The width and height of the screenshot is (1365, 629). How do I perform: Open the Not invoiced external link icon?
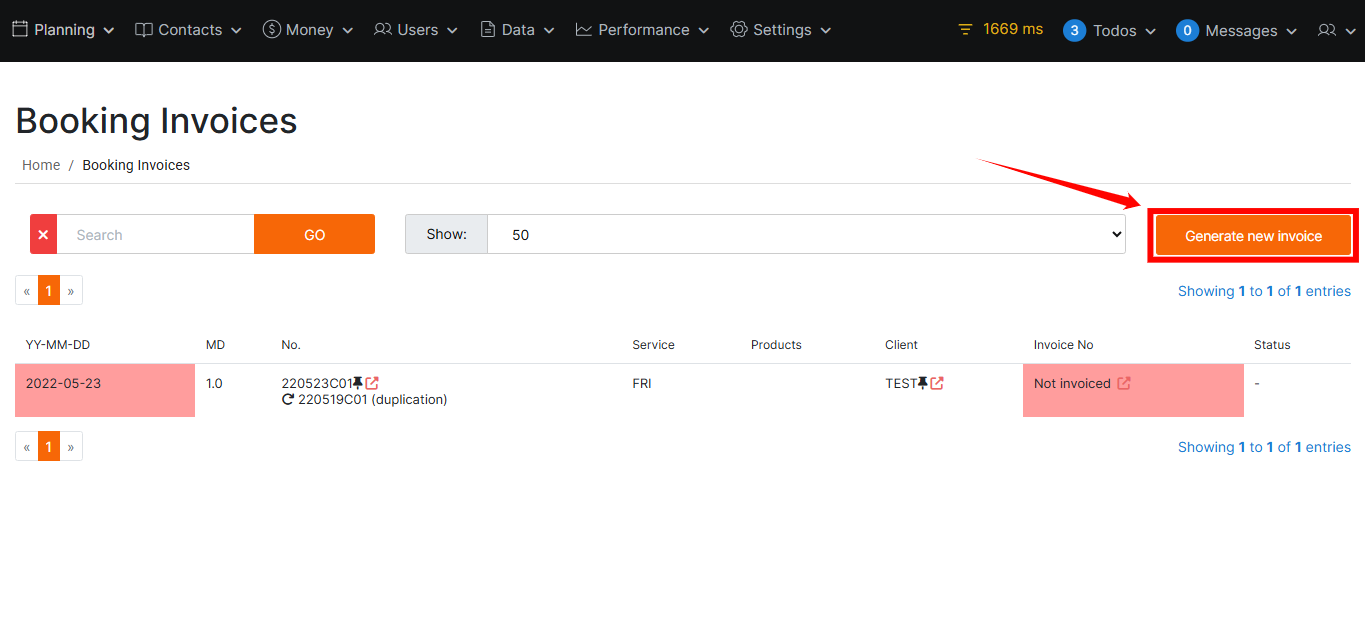click(x=1124, y=383)
